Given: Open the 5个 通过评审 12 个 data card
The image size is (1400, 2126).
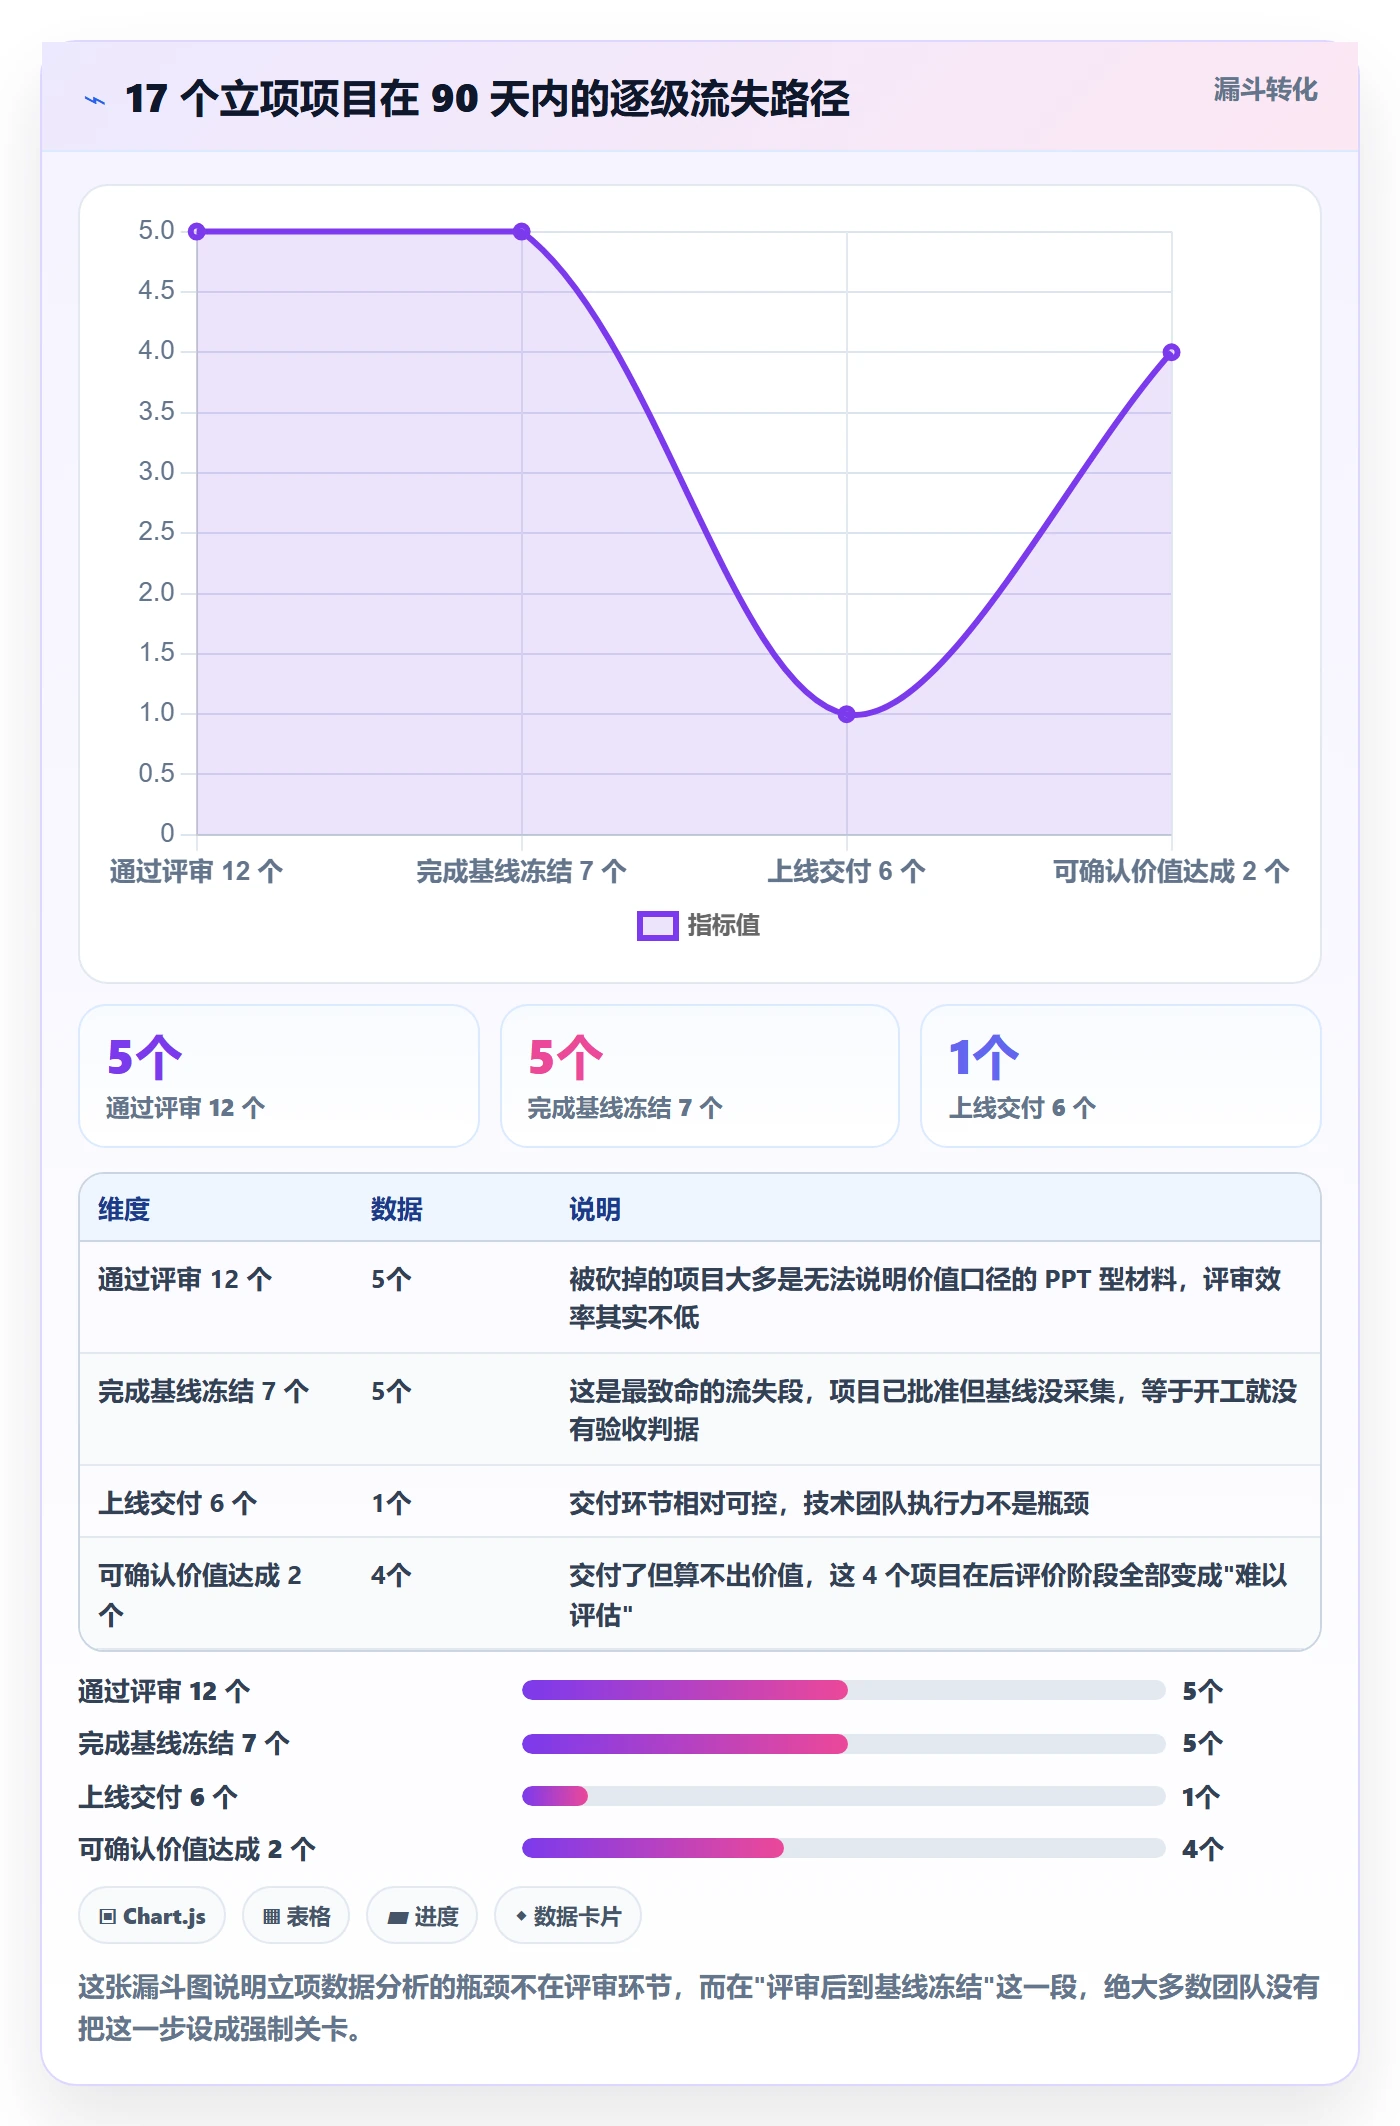Looking at the screenshot, I should (x=279, y=1076).
